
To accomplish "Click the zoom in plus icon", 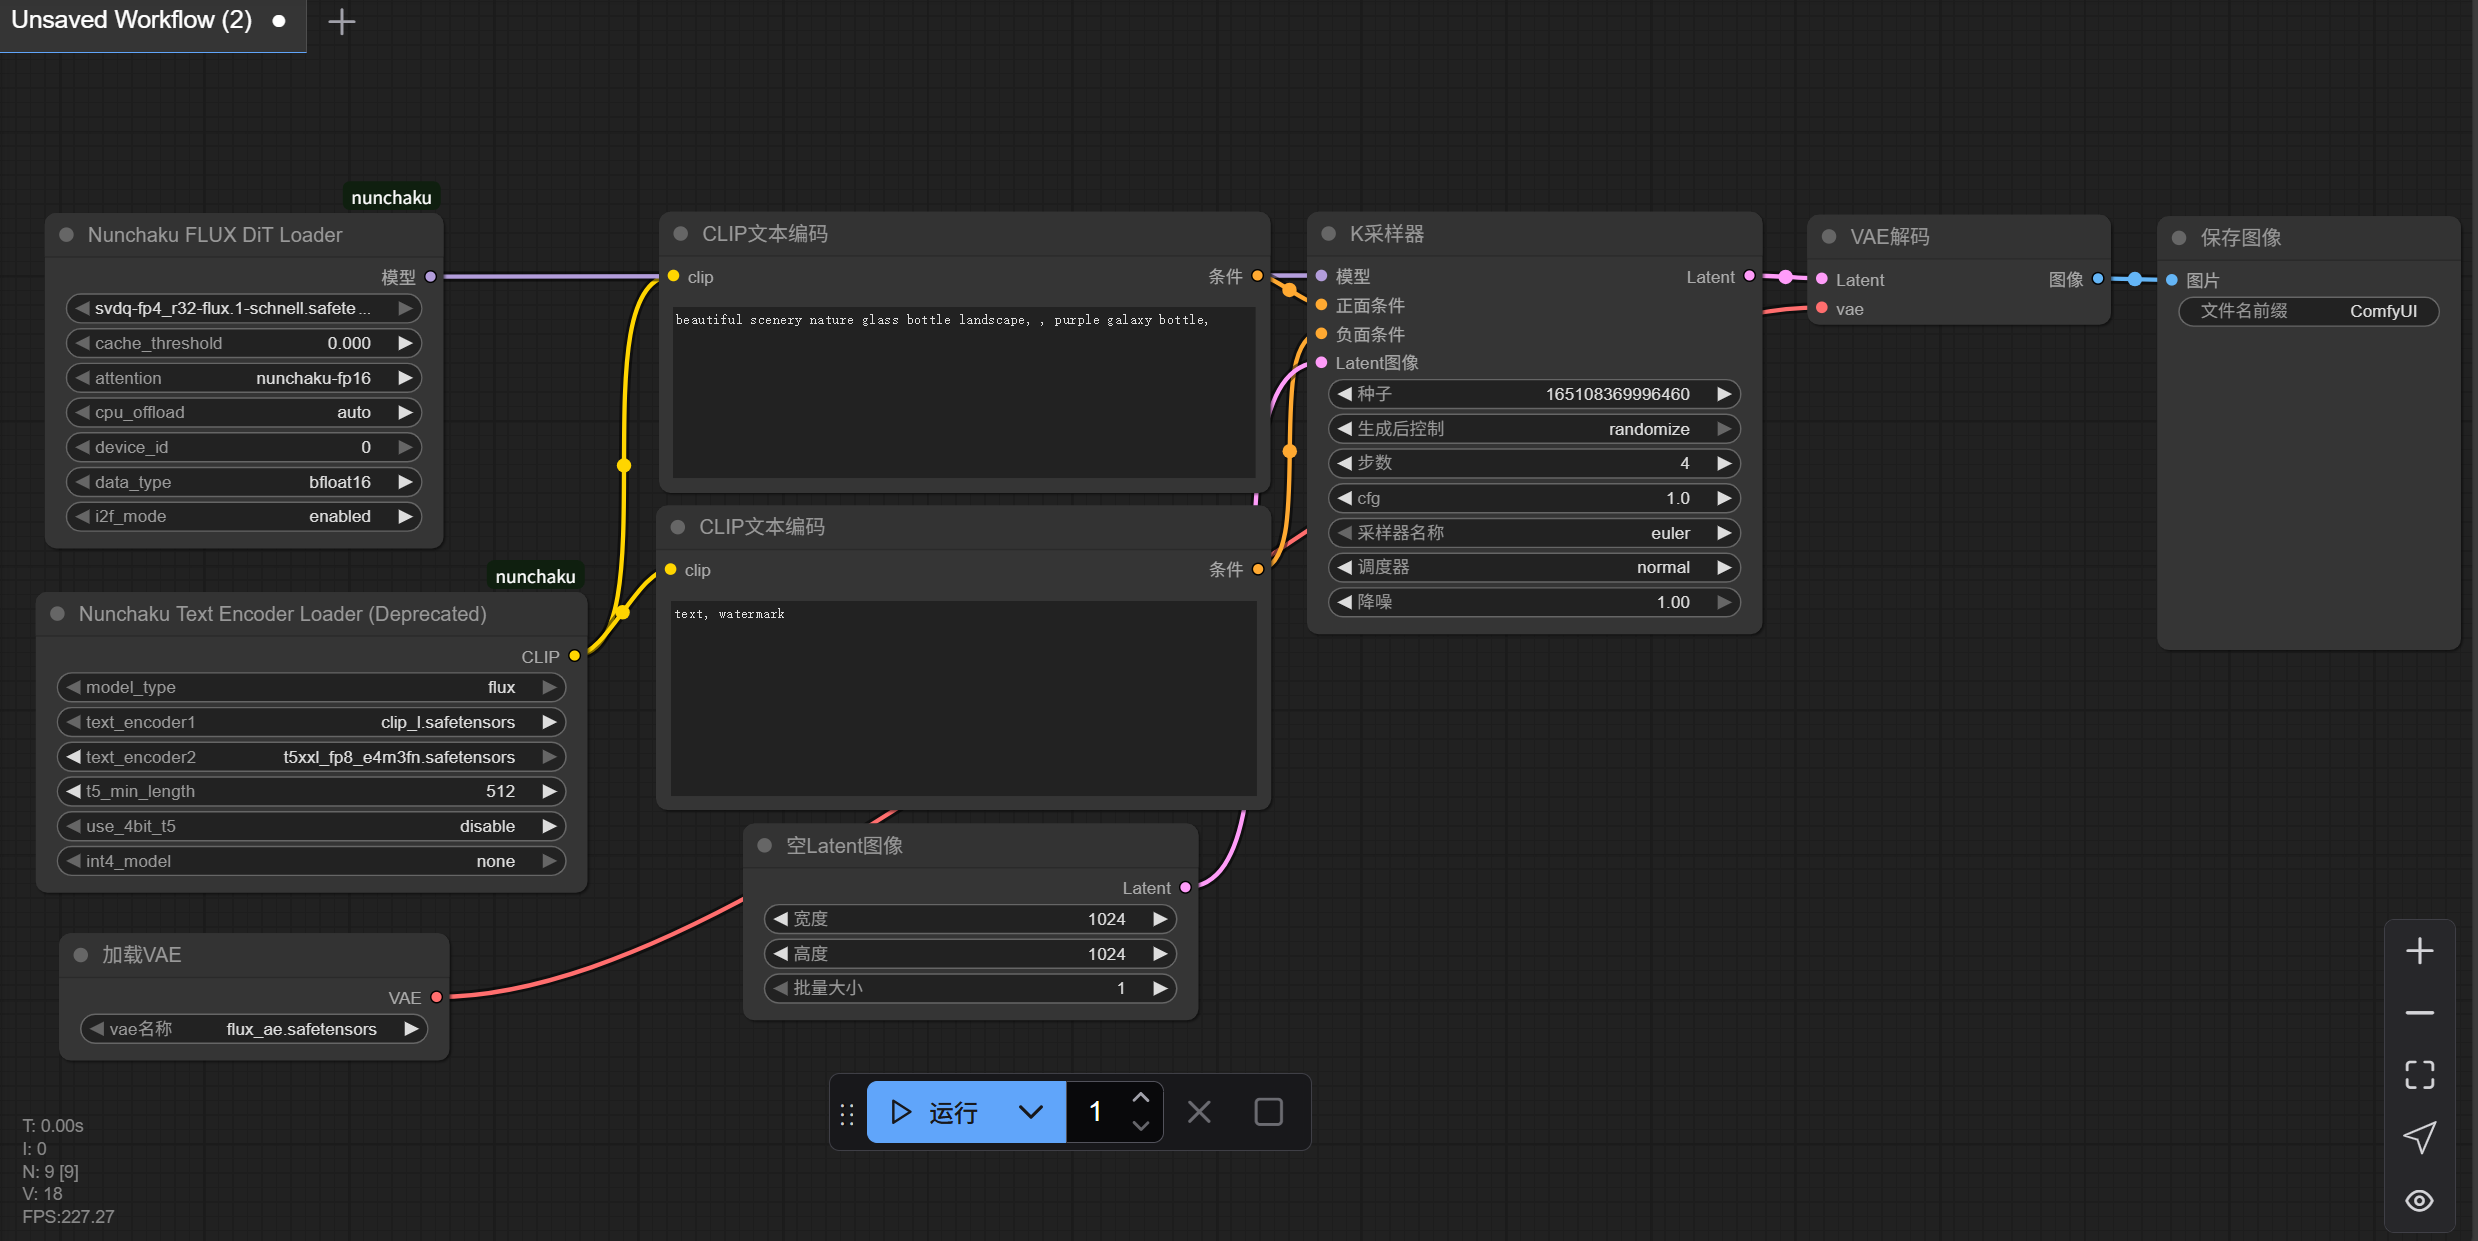I will click(2419, 950).
